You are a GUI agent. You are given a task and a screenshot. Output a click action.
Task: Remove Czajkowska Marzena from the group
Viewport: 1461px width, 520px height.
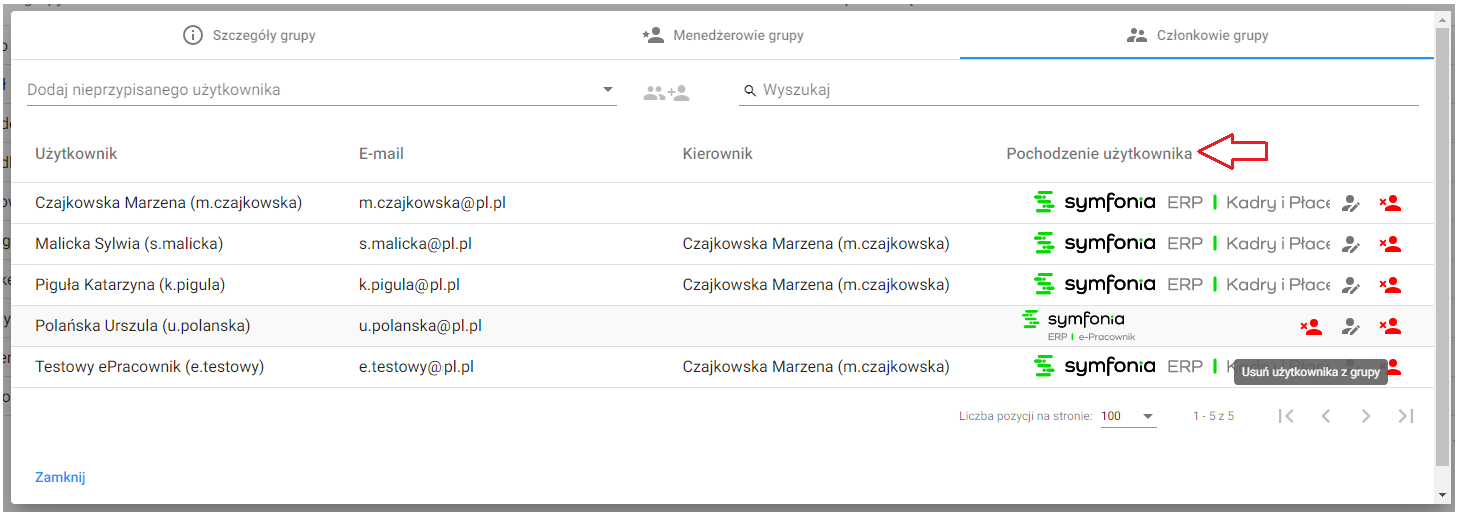click(x=1390, y=203)
